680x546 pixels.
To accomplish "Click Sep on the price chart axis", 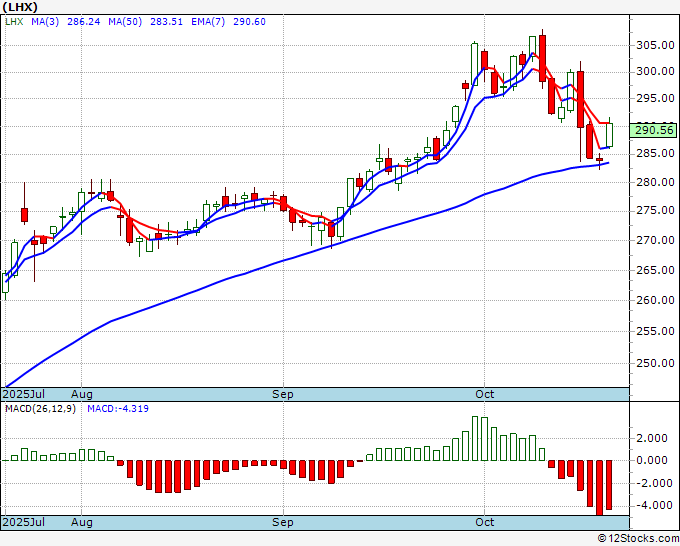I will 283,394.
